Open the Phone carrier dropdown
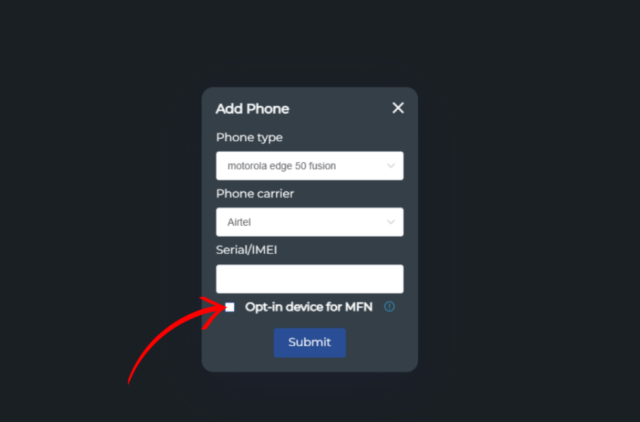640x422 pixels. pos(310,222)
